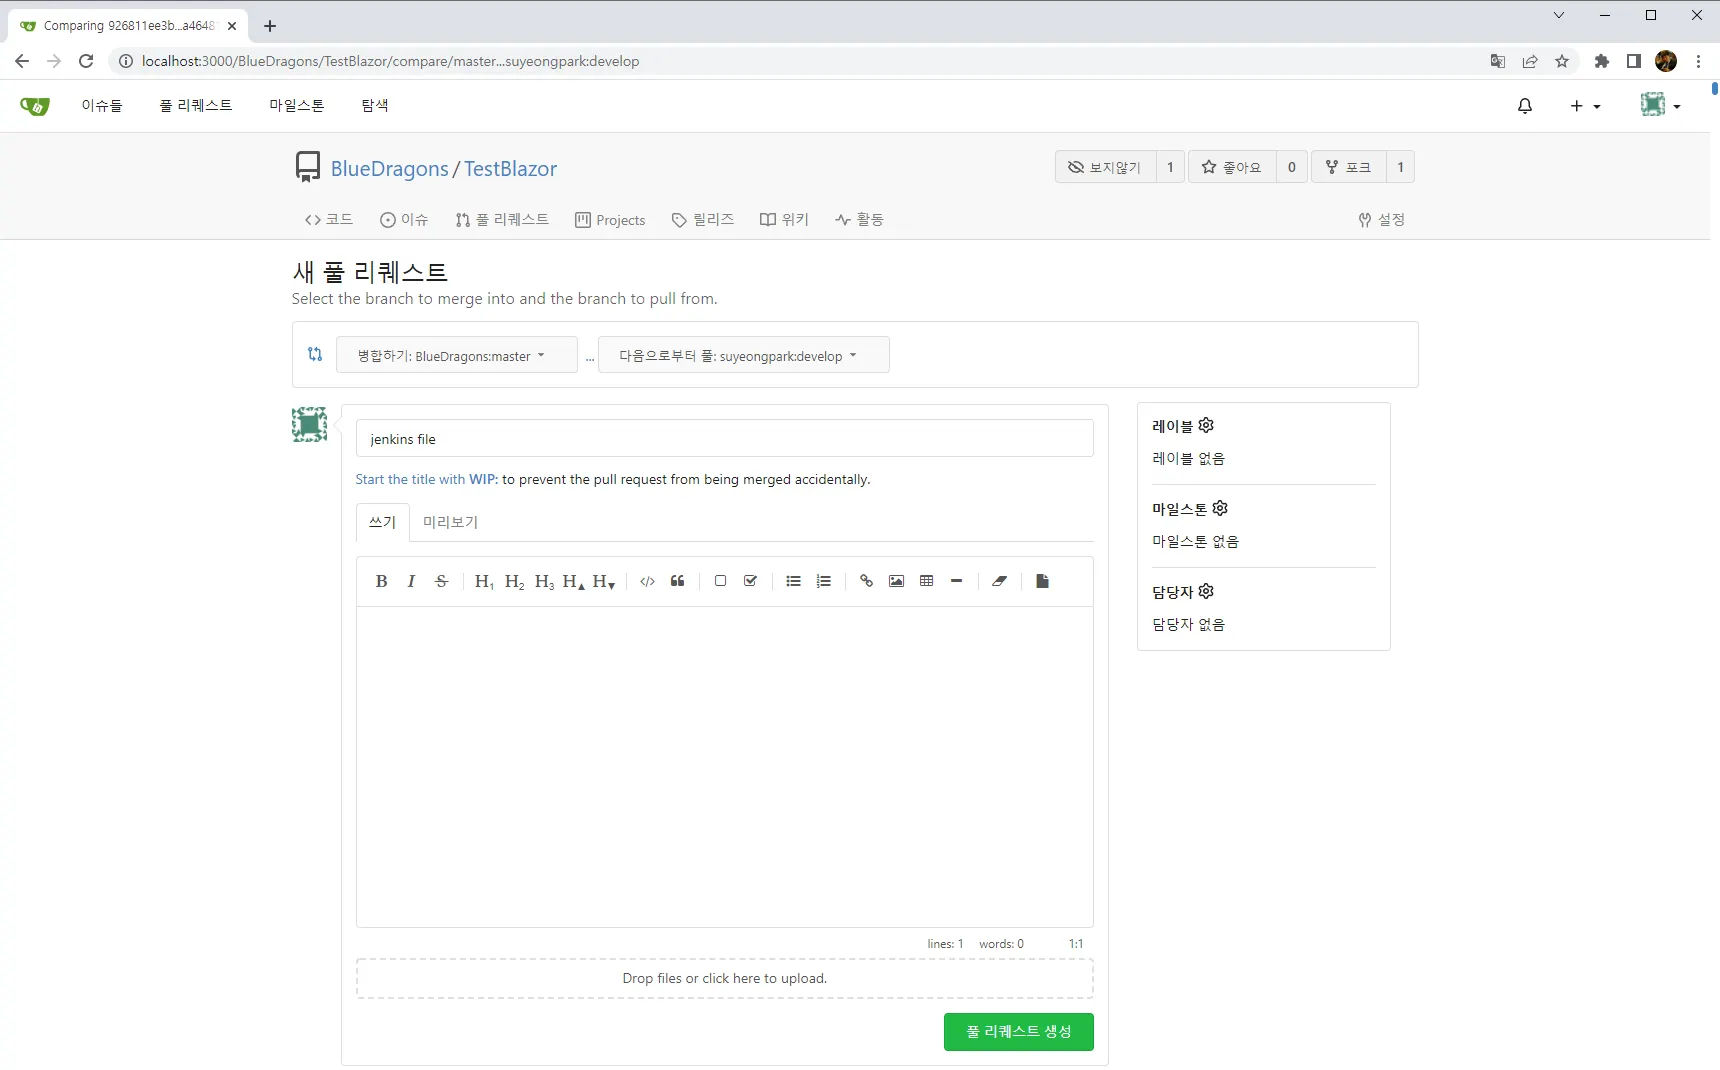Switch to the 미리보기 preview tab
This screenshot has width=1720, height=1070.
450,522
